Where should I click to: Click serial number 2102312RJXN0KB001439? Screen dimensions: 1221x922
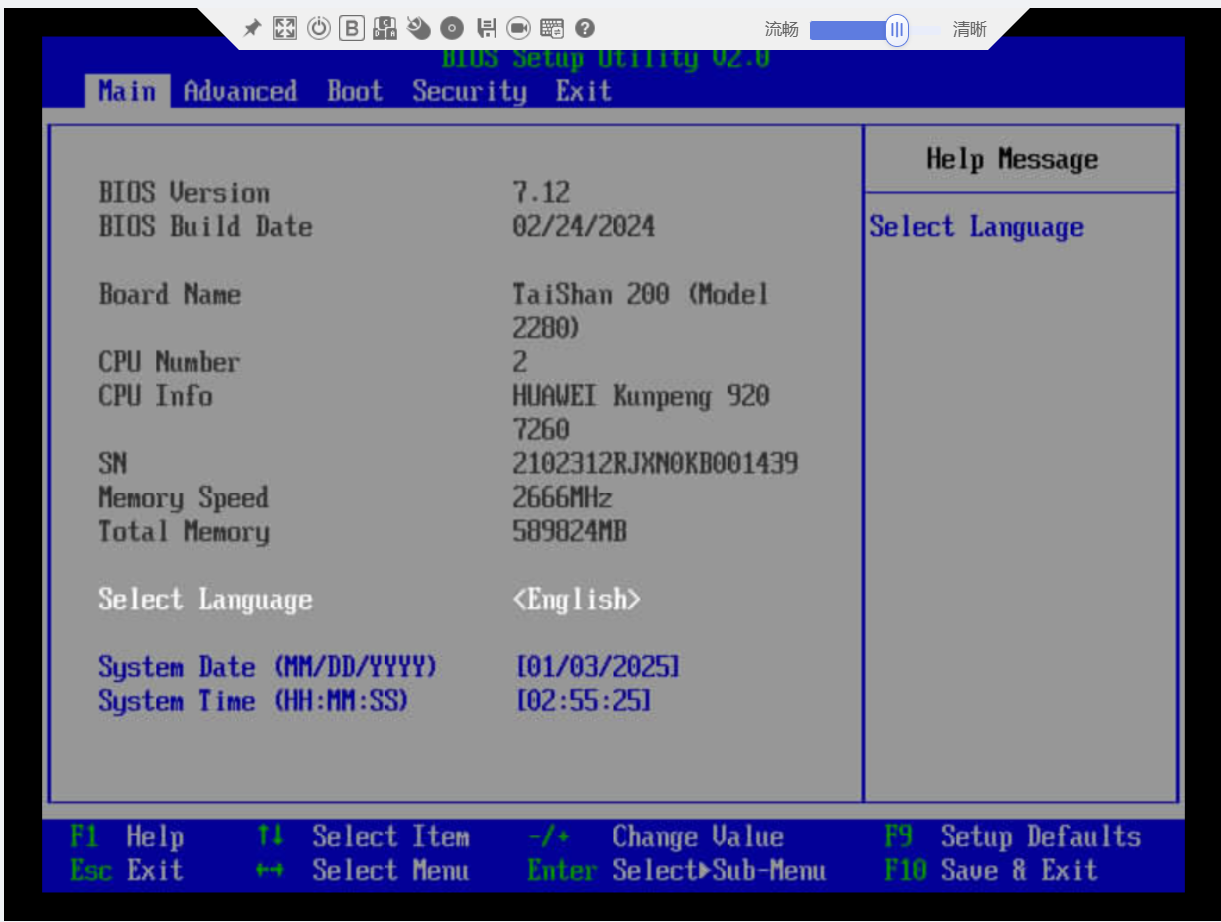[655, 464]
